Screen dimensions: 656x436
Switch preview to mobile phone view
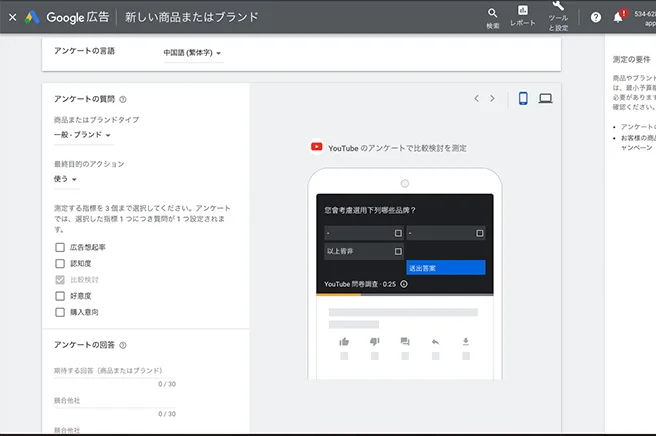523,98
